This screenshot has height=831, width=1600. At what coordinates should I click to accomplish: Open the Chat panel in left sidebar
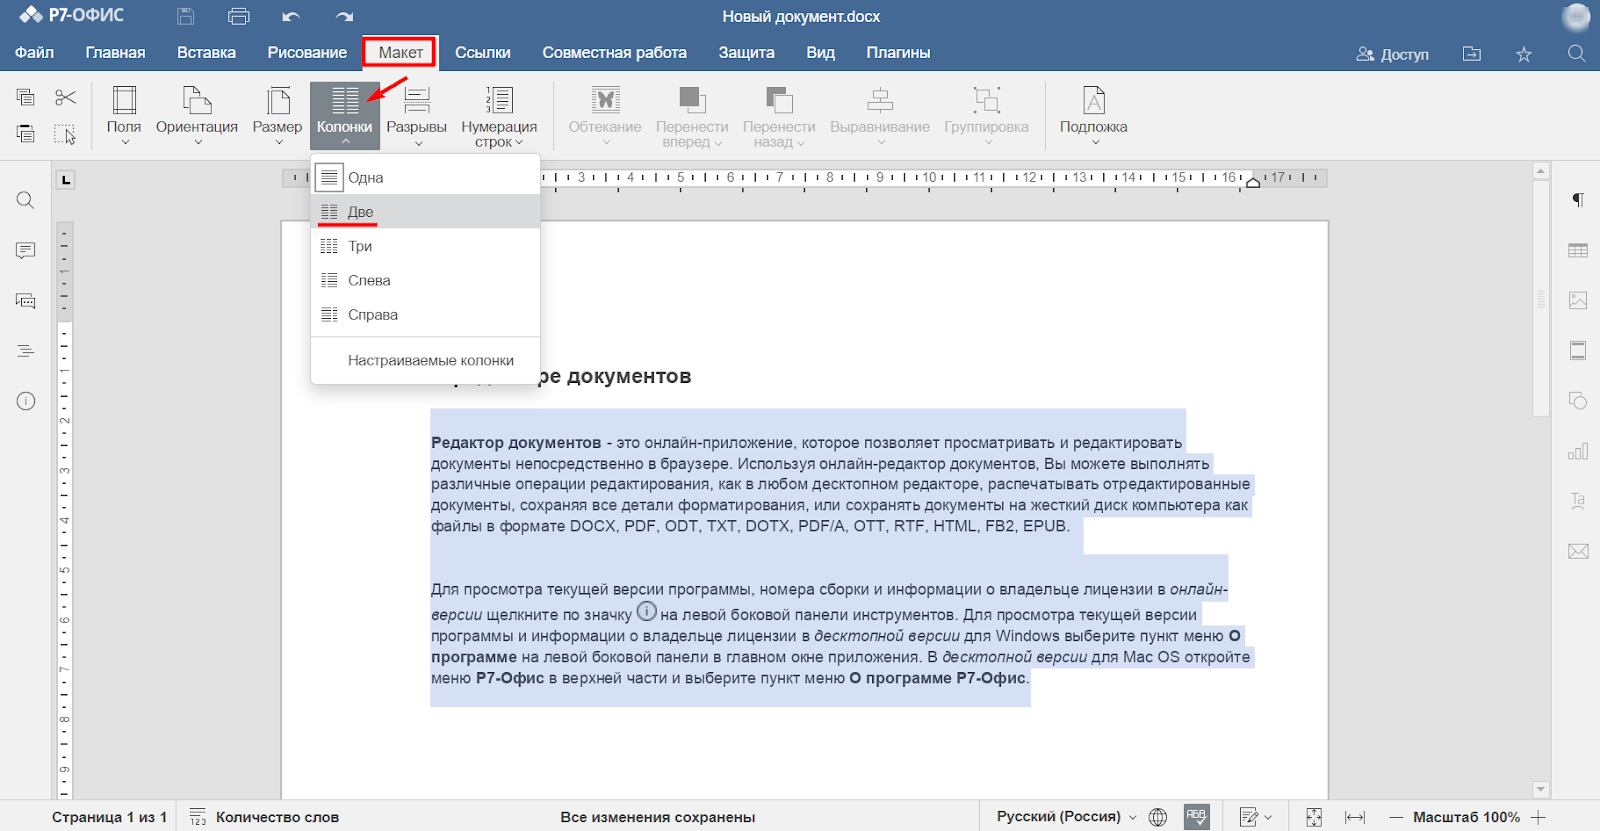pos(26,300)
